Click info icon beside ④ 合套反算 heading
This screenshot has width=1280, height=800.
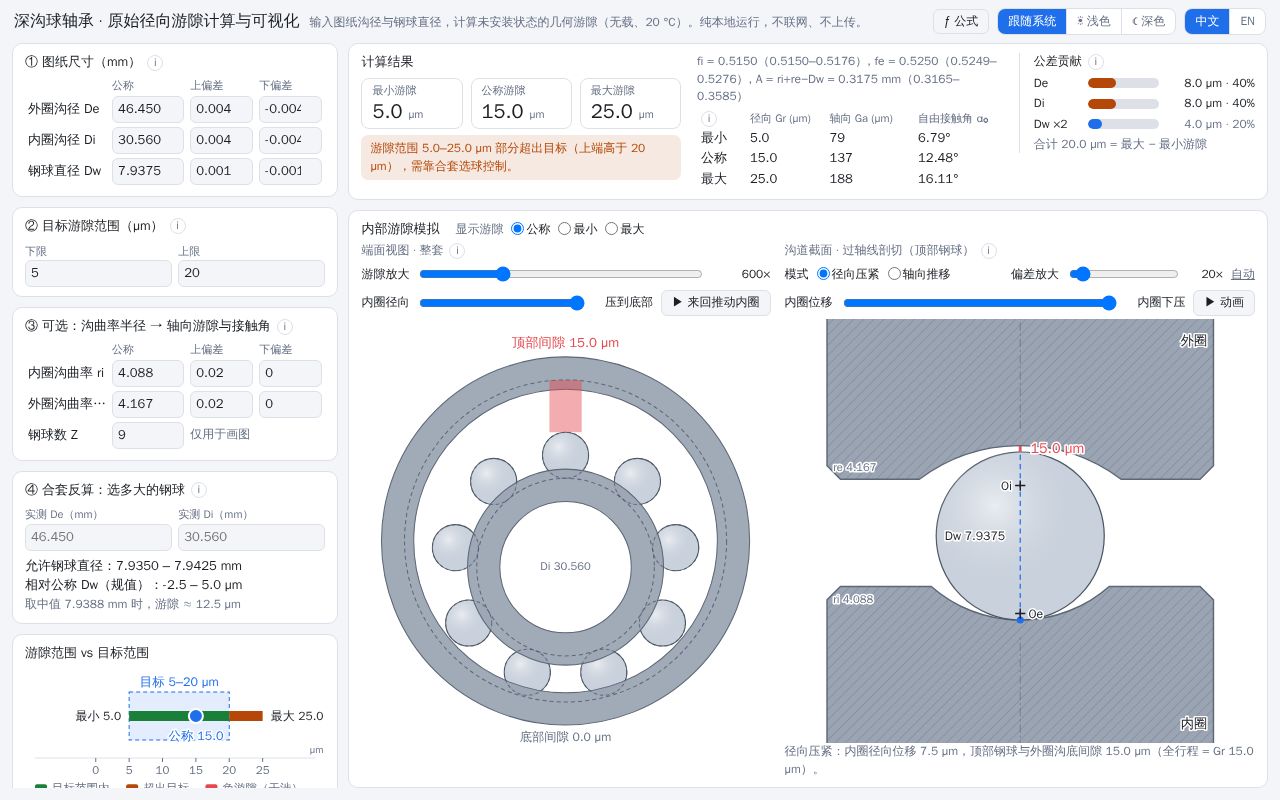pos(199,490)
